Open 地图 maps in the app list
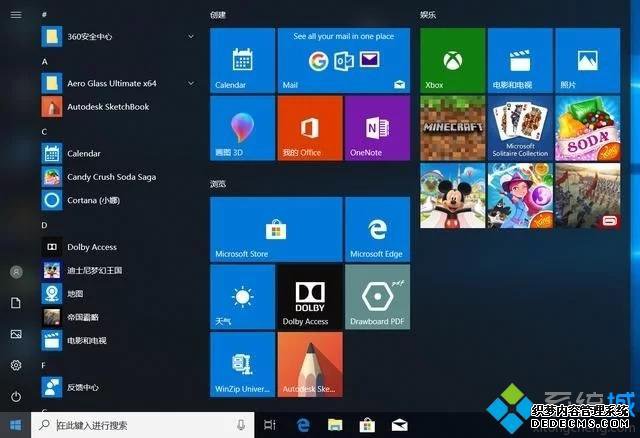 pos(118,293)
